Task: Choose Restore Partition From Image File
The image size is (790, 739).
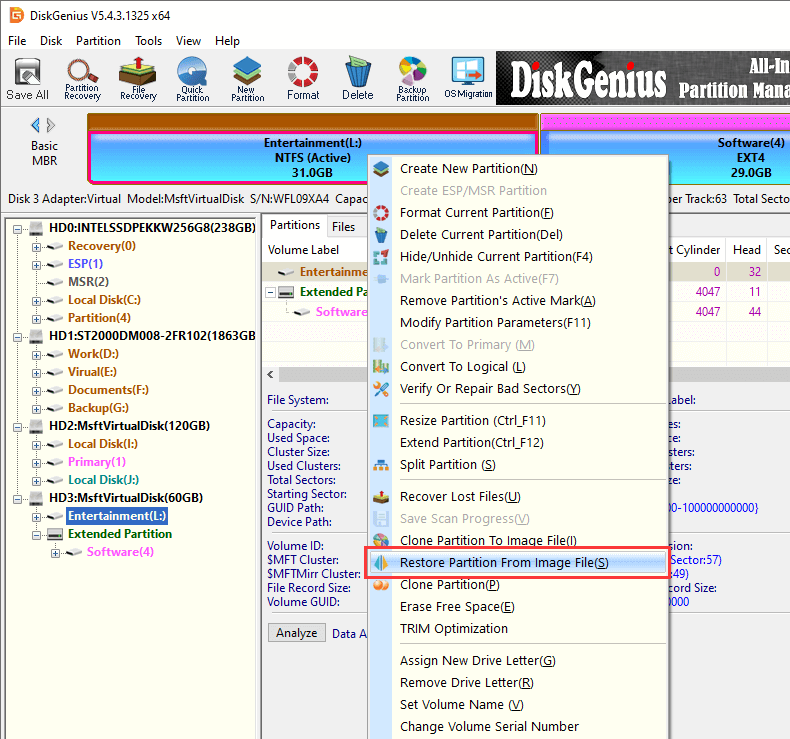Action: [x=503, y=563]
